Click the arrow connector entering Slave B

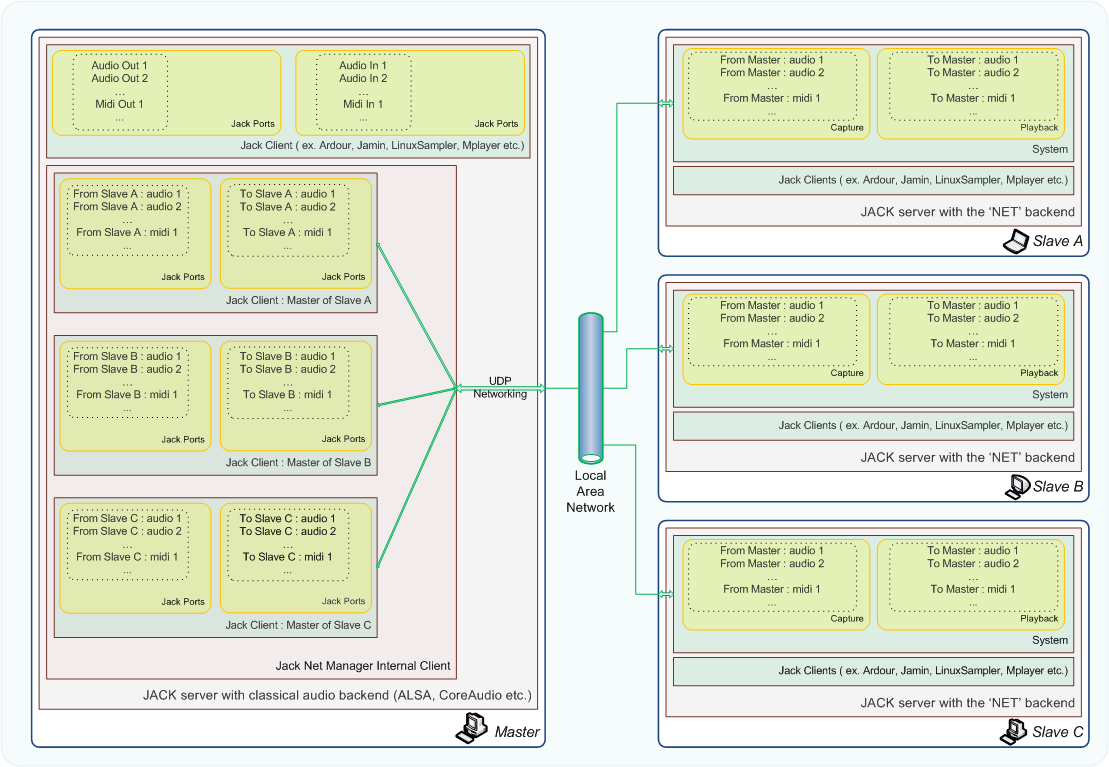click(x=665, y=349)
